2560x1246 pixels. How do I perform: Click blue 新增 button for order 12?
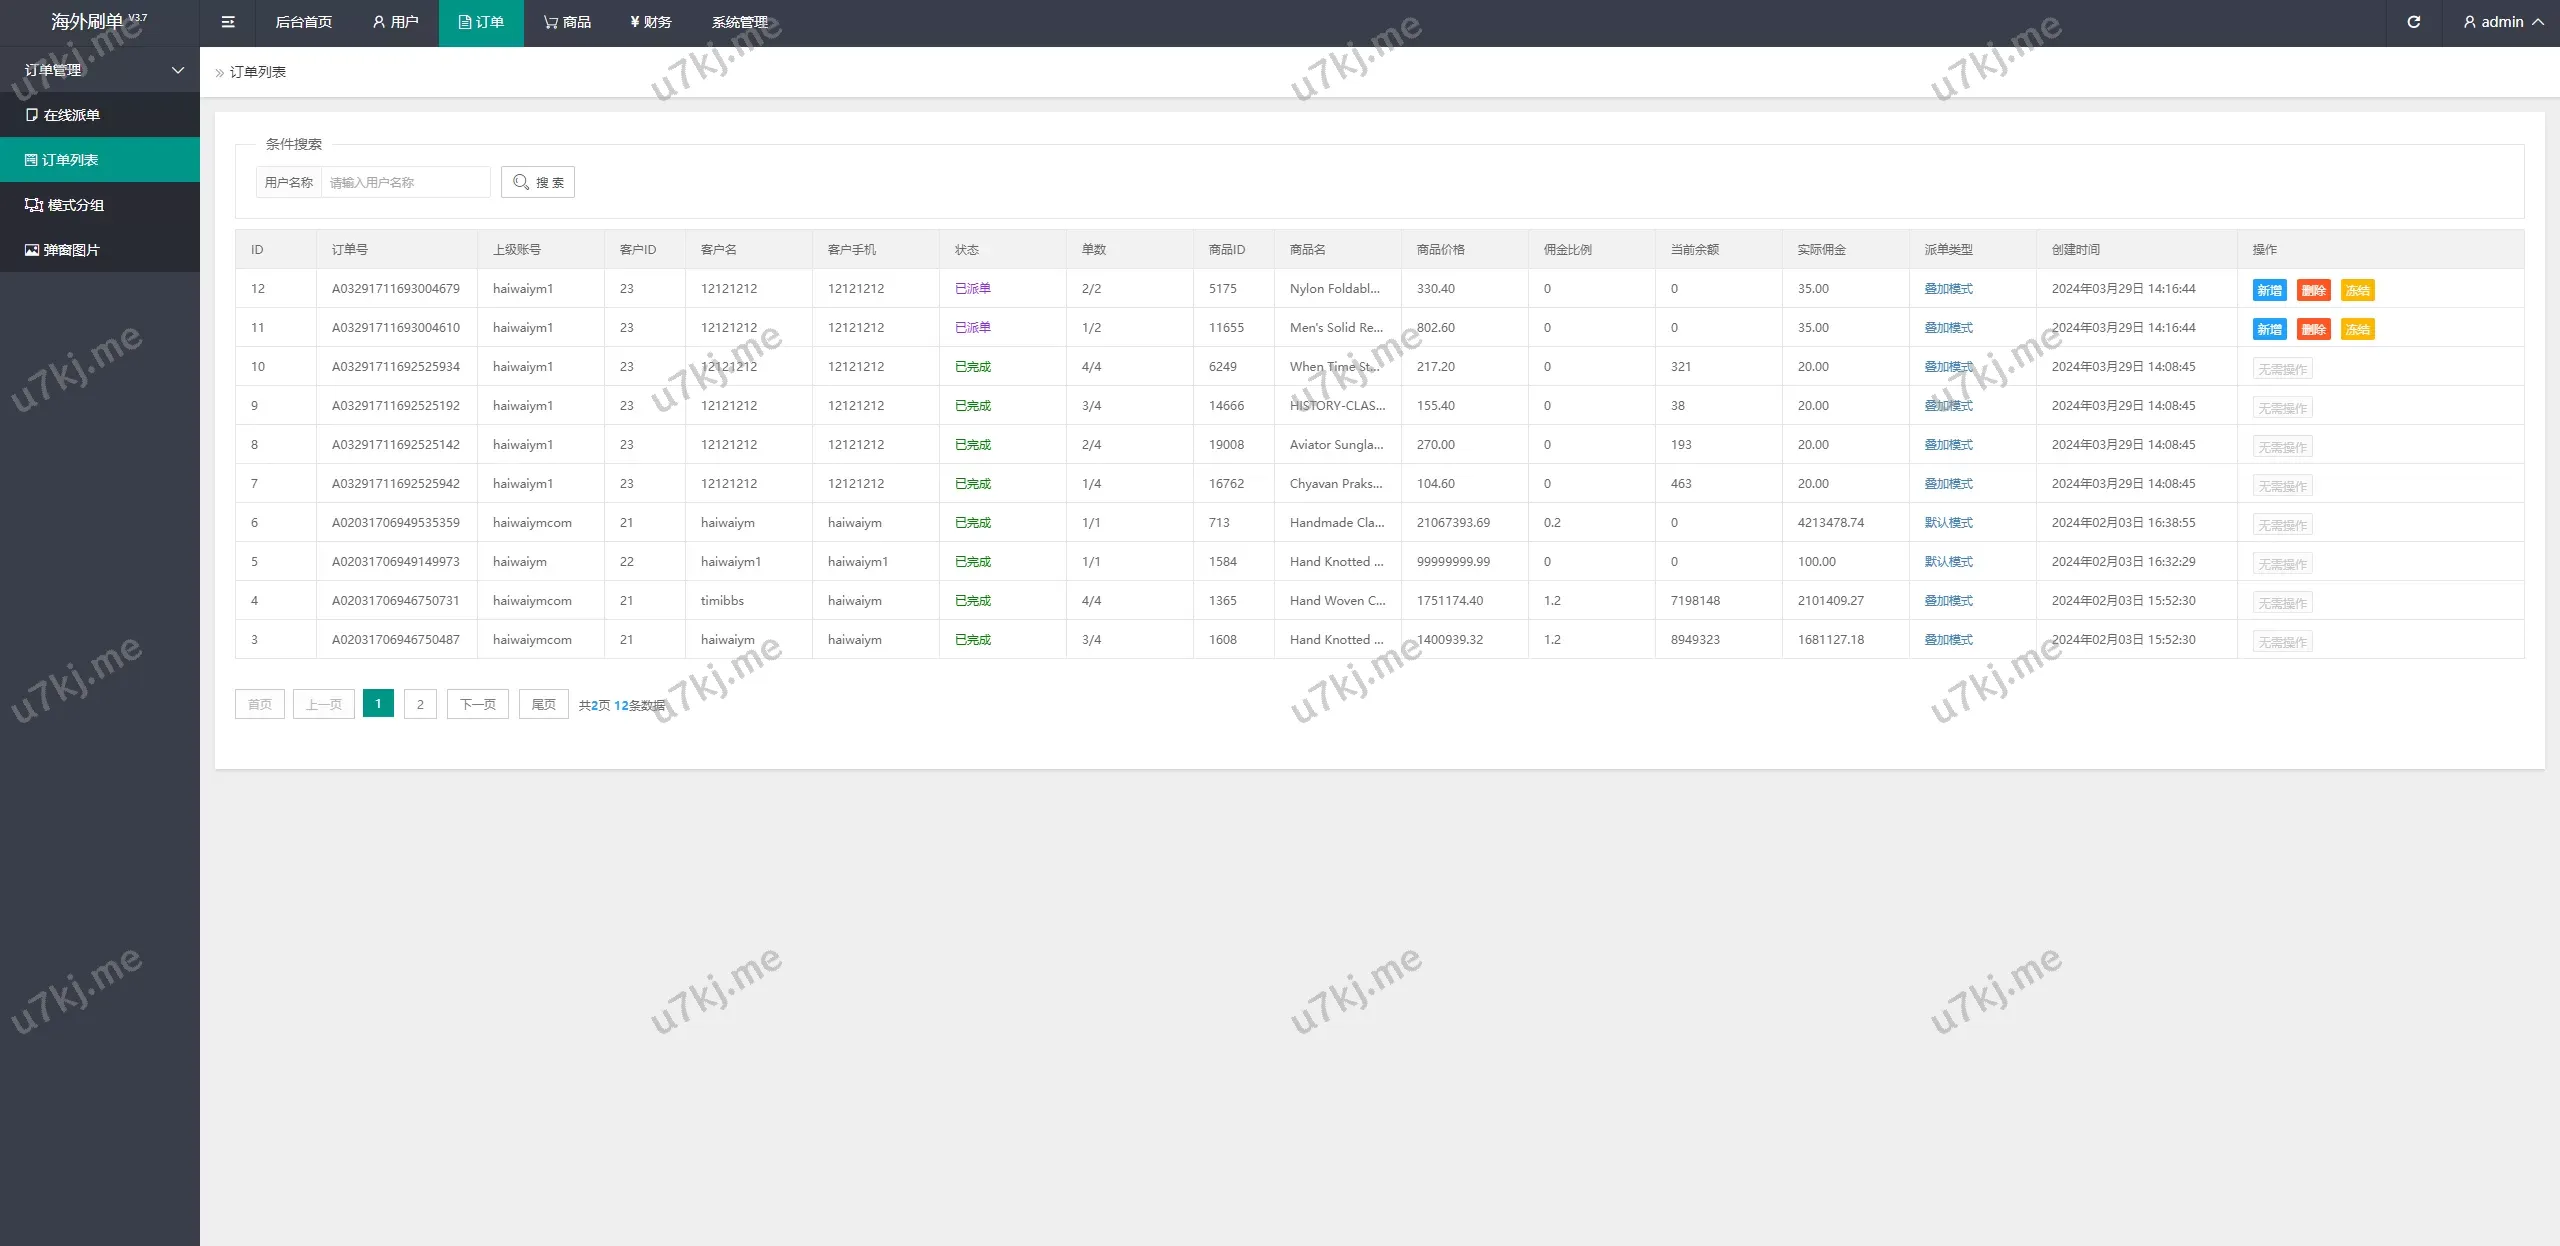[2269, 290]
